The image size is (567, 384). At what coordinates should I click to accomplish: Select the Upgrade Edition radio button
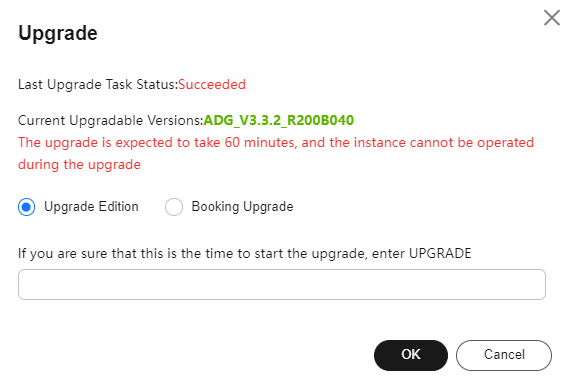pos(26,207)
